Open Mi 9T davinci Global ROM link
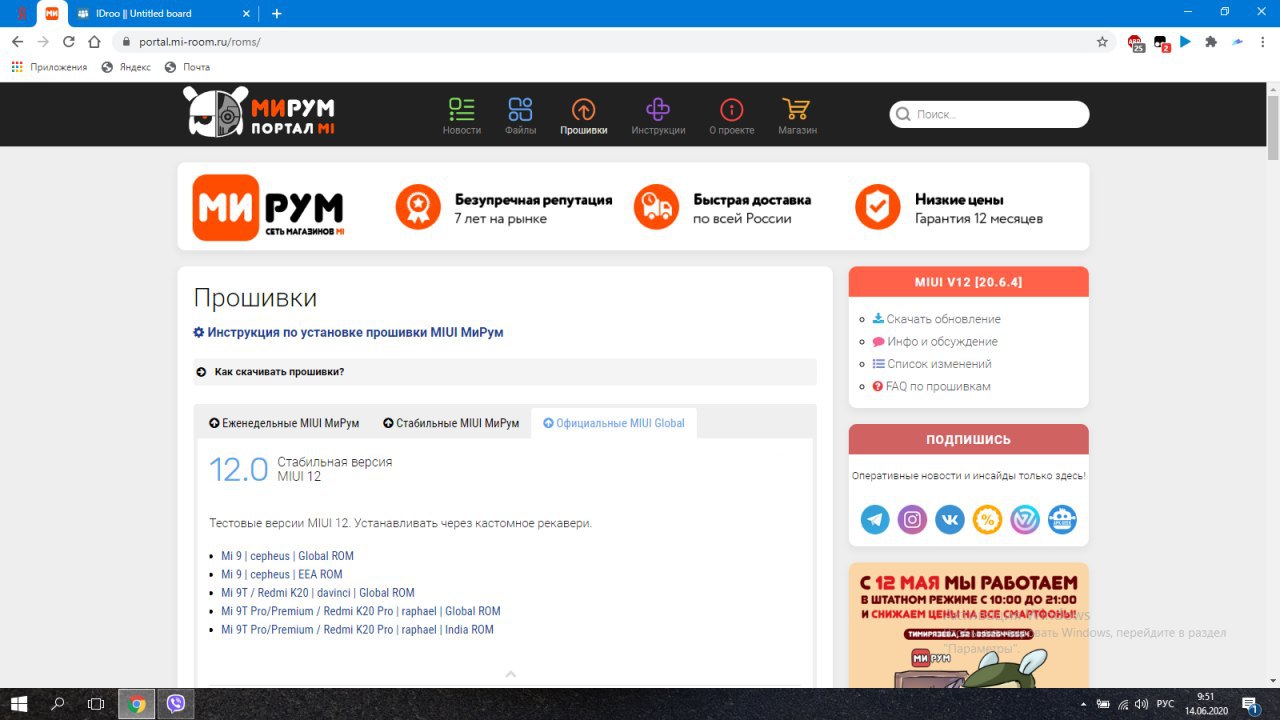The image size is (1280, 720). (318, 593)
